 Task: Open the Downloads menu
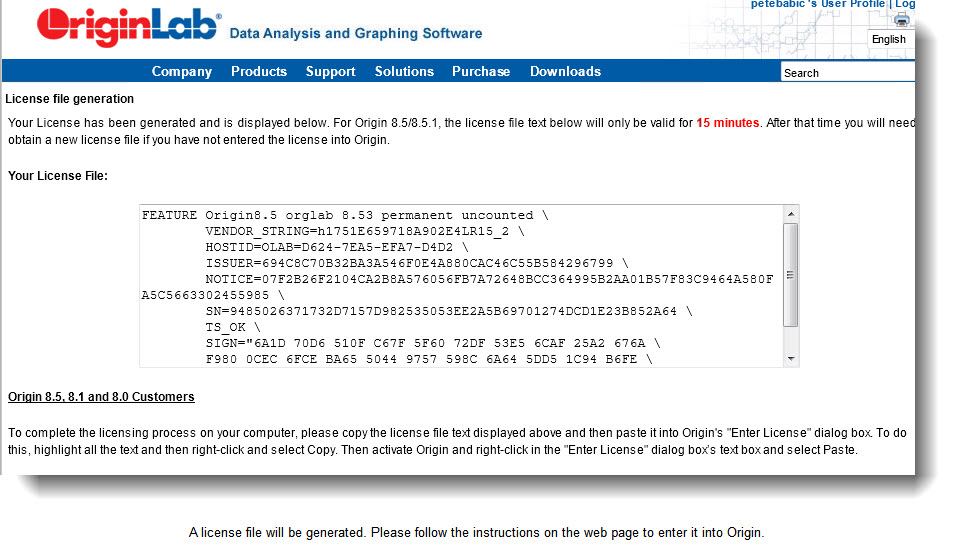coord(565,71)
